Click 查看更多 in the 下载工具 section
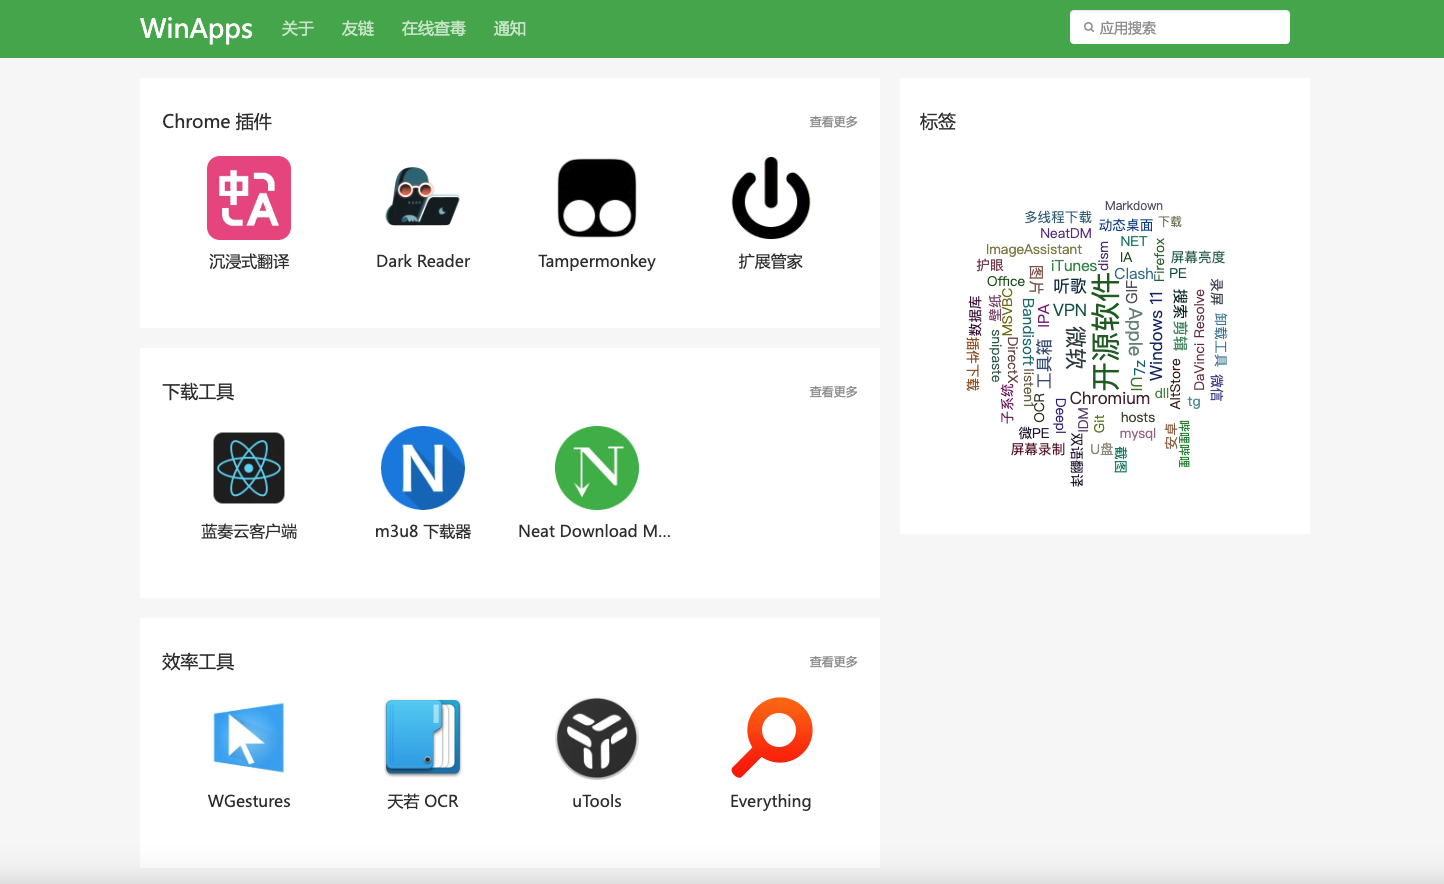 pos(833,392)
